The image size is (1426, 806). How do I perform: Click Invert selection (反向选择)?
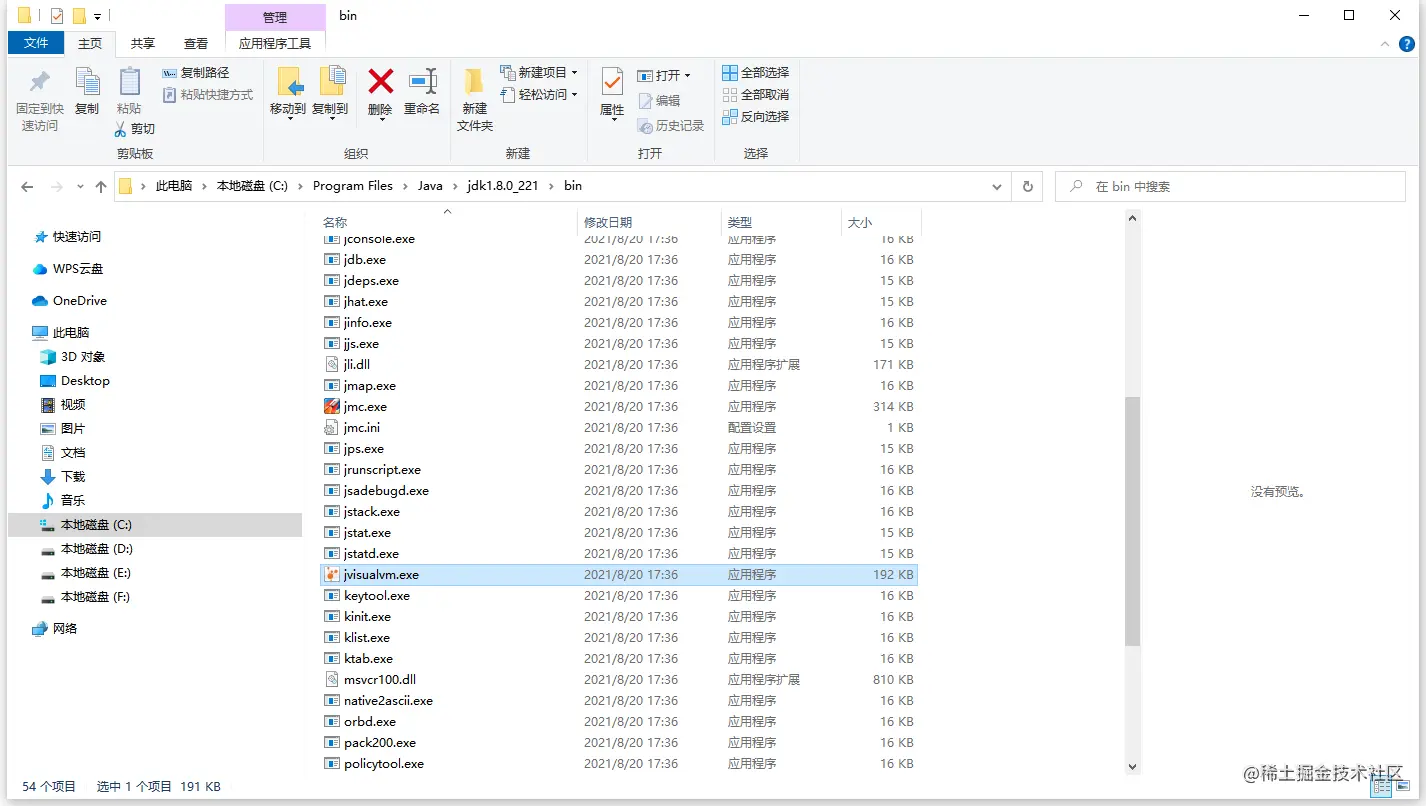756,117
